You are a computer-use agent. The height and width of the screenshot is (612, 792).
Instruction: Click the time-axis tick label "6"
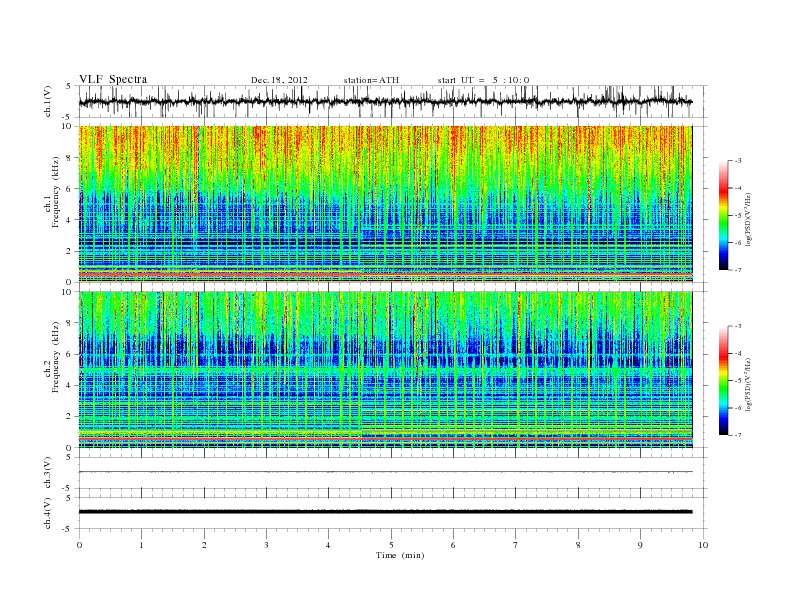coord(453,545)
